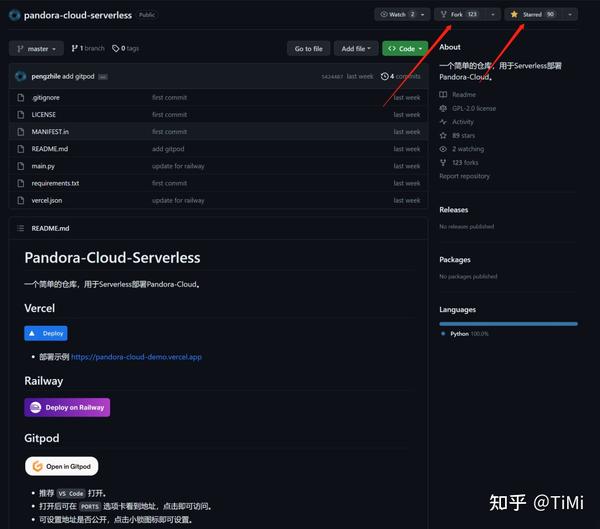The height and width of the screenshot is (529, 600).
Task: Toggle the Starred button
Action: (533, 15)
